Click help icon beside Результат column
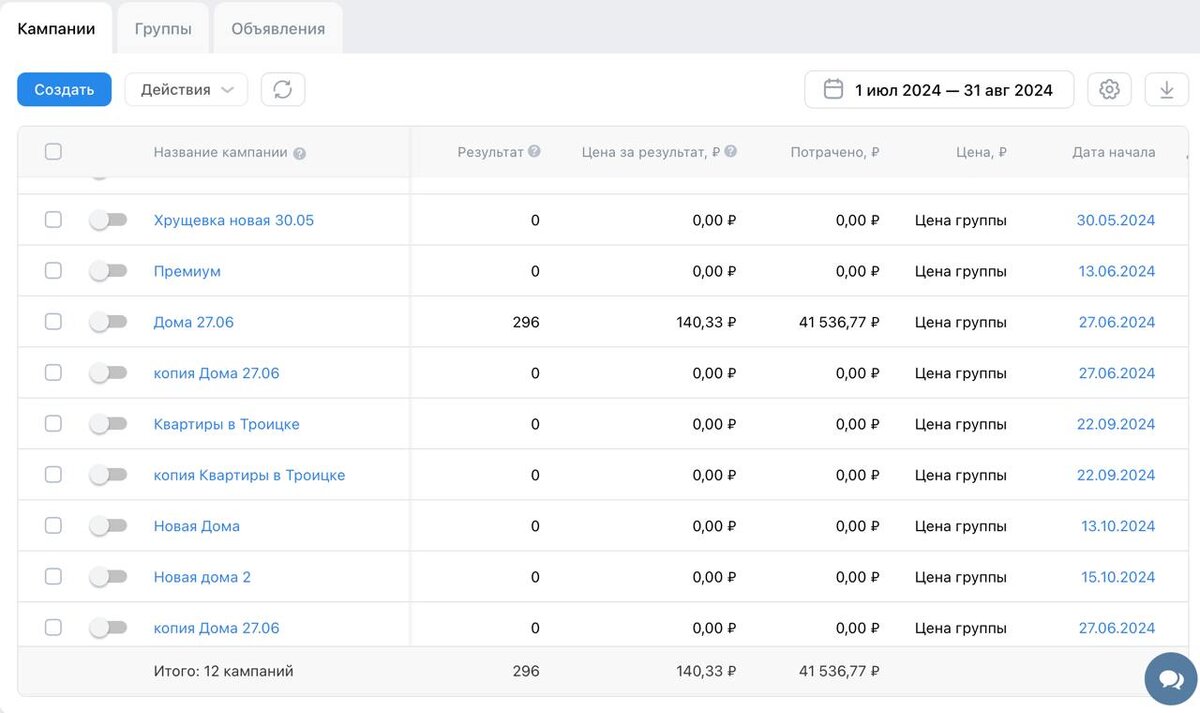Viewport: 1200px width, 713px height. coord(534,152)
